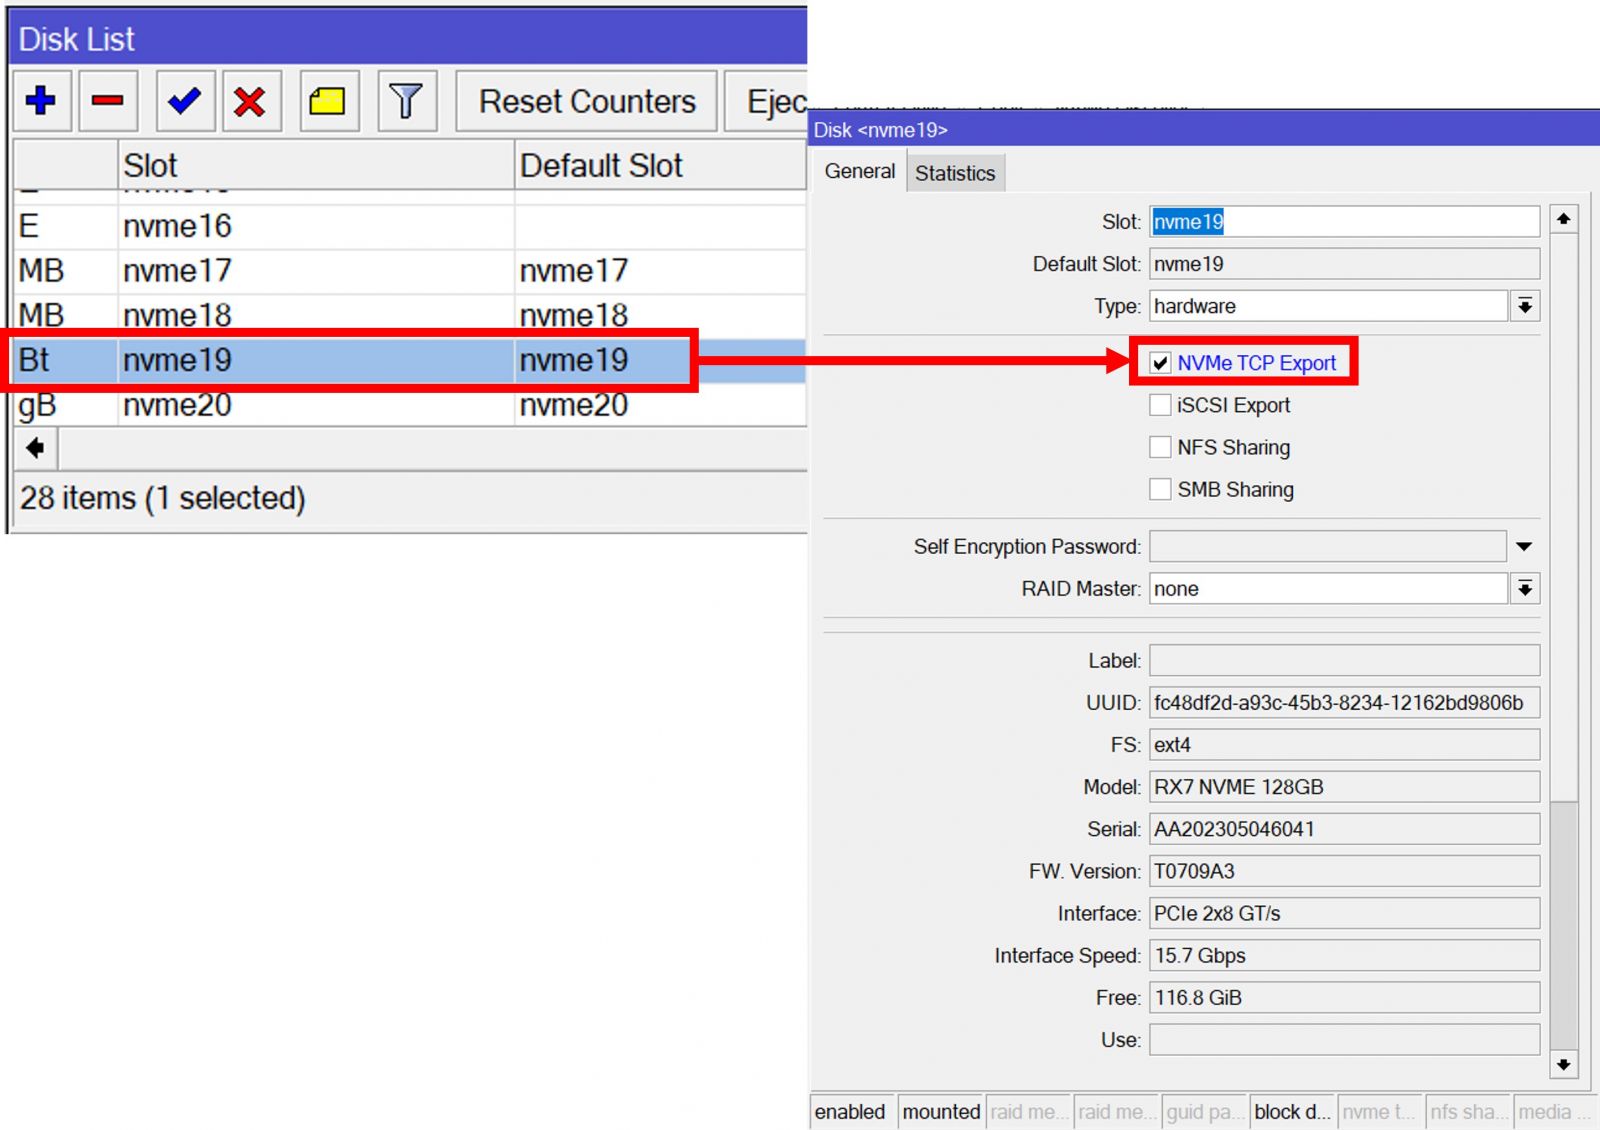Click the red X Disable icon
This screenshot has height=1130, width=1600.
click(250, 101)
